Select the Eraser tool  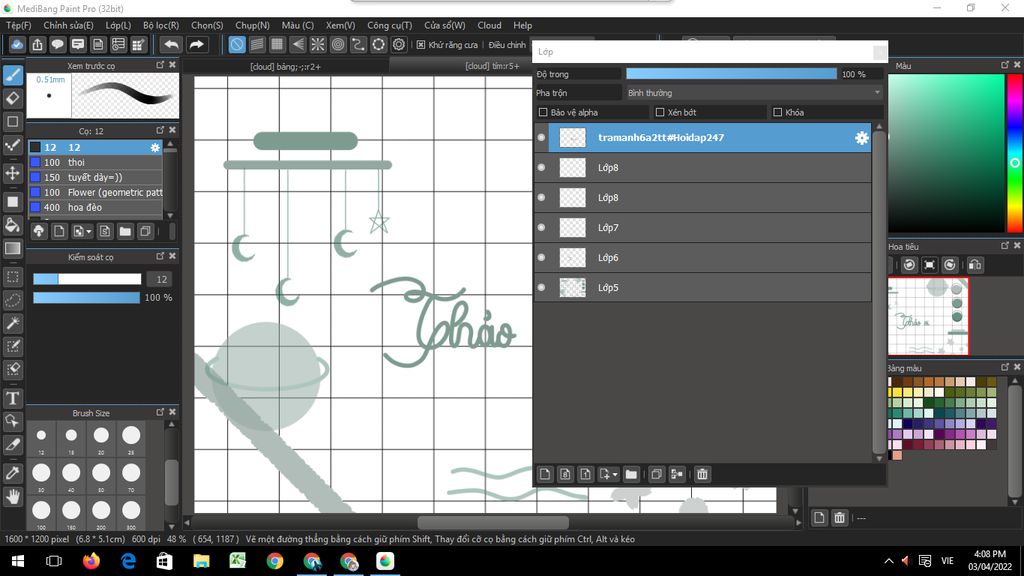coord(12,99)
